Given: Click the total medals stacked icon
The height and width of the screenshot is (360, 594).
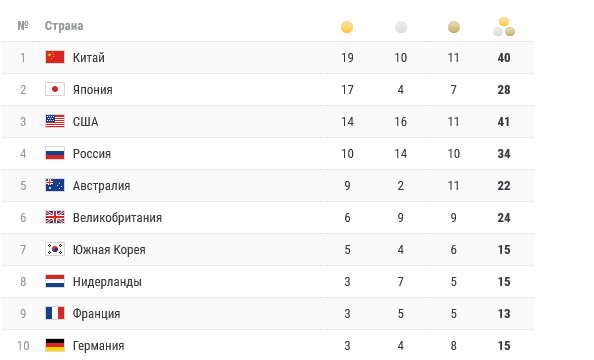Looking at the screenshot, I should click(504, 27).
